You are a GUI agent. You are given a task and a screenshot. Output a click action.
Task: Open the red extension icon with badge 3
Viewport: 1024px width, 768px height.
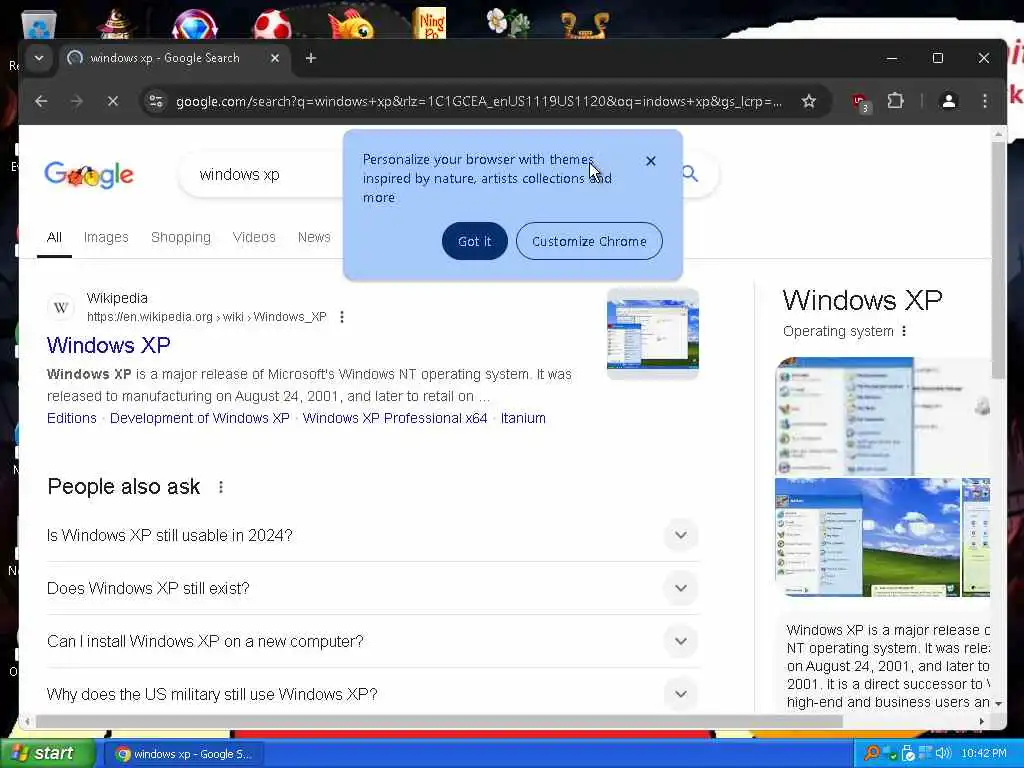861,103
